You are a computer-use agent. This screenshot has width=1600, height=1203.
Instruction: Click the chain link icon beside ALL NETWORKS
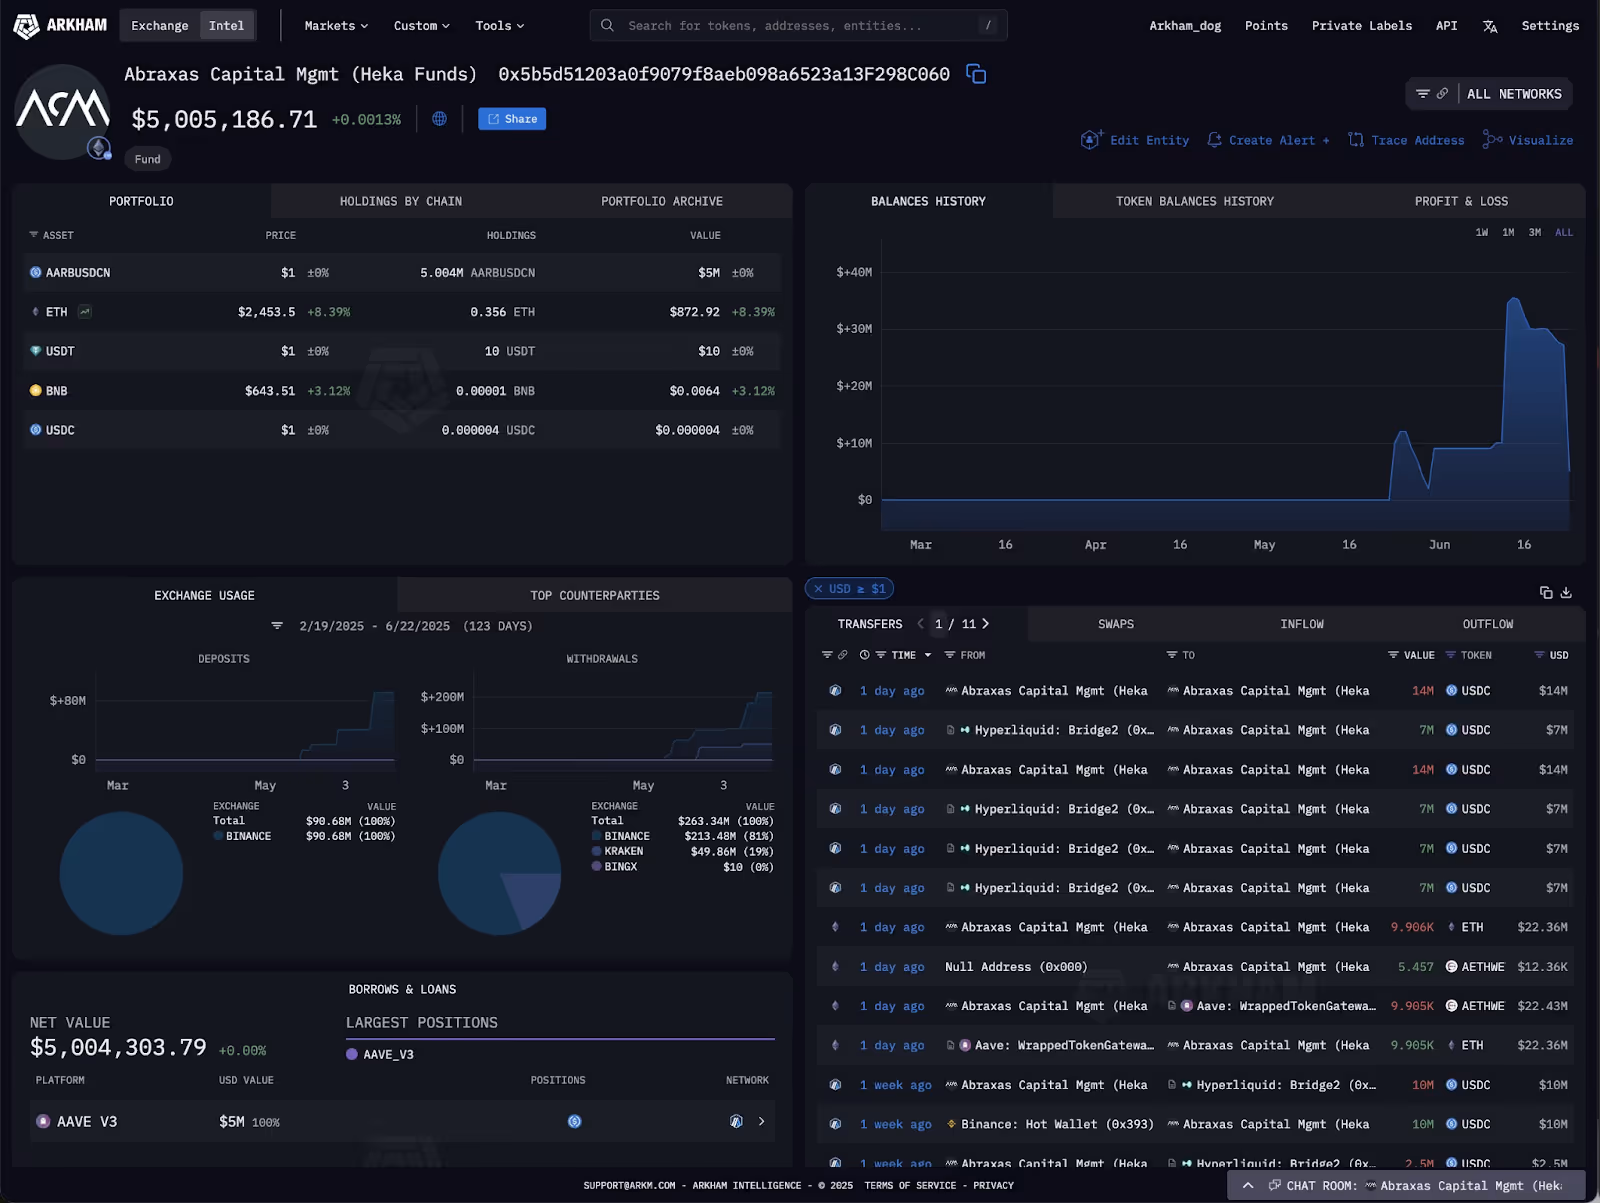[x=1440, y=93]
